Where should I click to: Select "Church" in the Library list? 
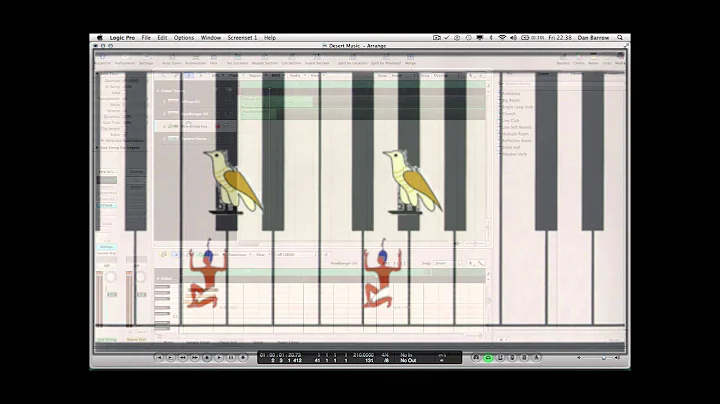point(509,113)
